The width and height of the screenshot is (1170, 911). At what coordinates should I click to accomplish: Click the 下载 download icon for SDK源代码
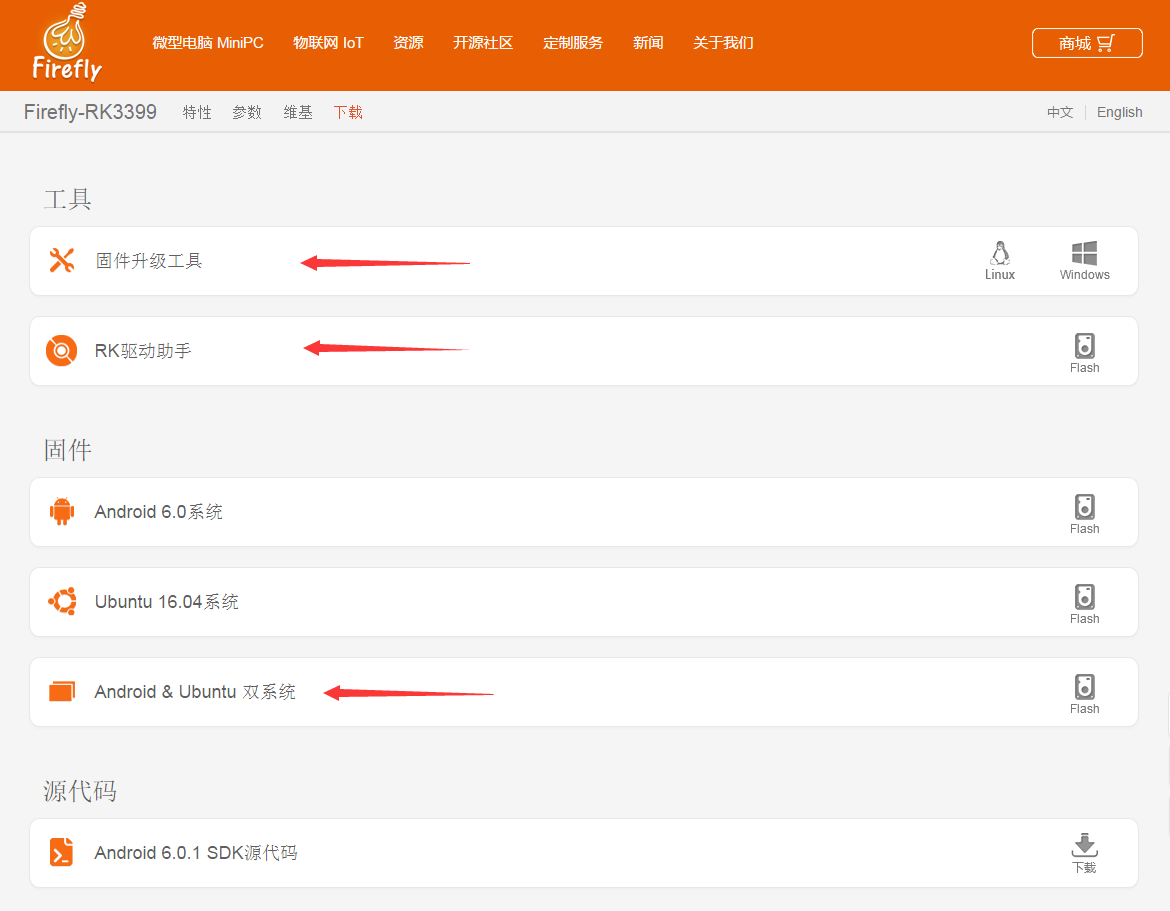[x=1084, y=854]
